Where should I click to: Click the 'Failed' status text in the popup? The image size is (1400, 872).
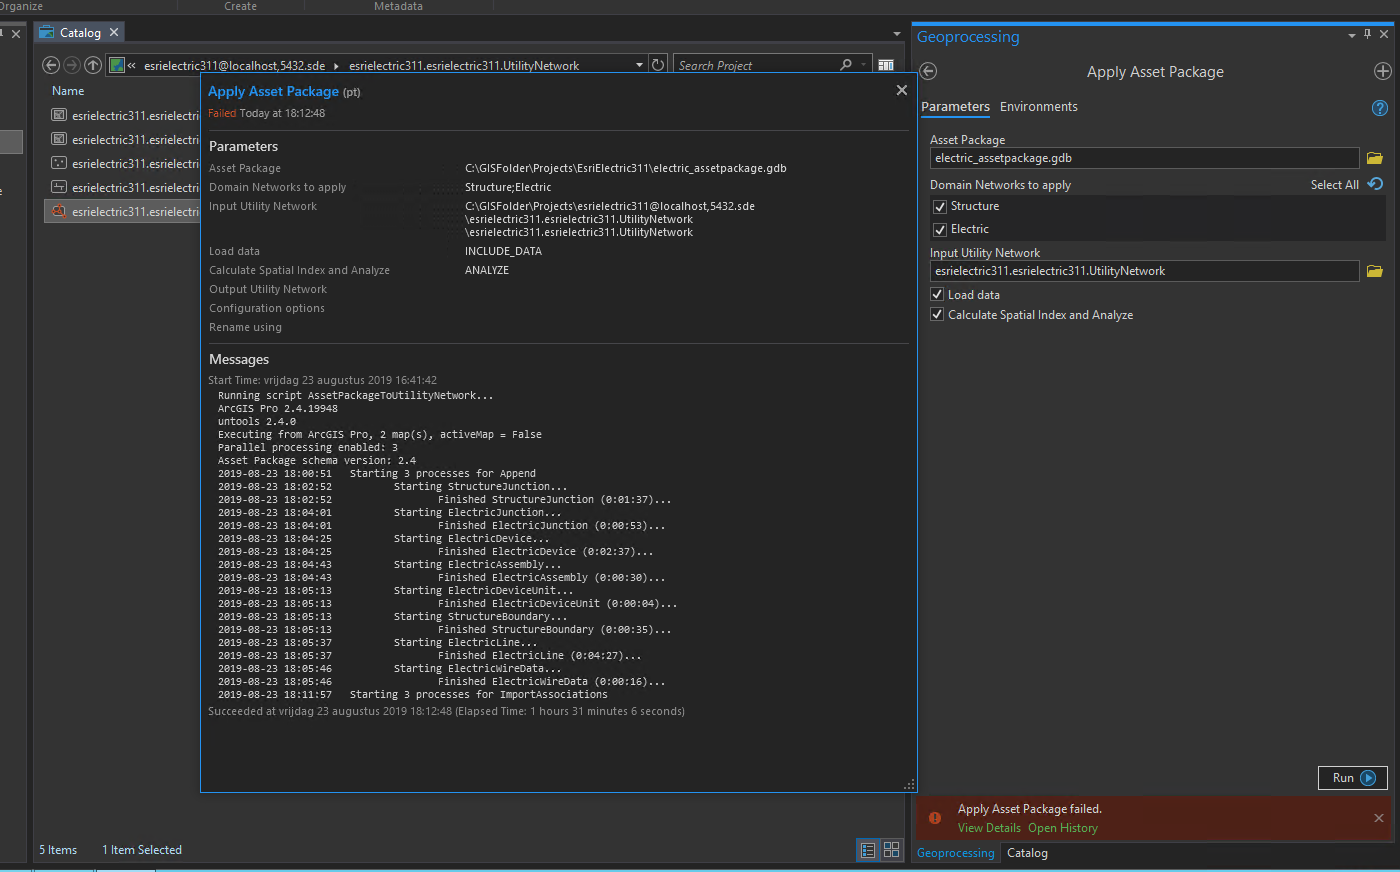click(x=222, y=113)
